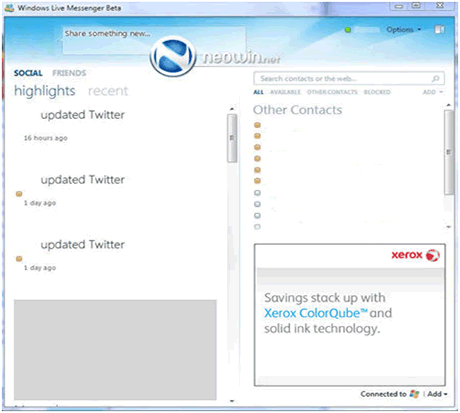Click the first orange contact status icon
The height and width of the screenshot is (413, 460).
257,125
